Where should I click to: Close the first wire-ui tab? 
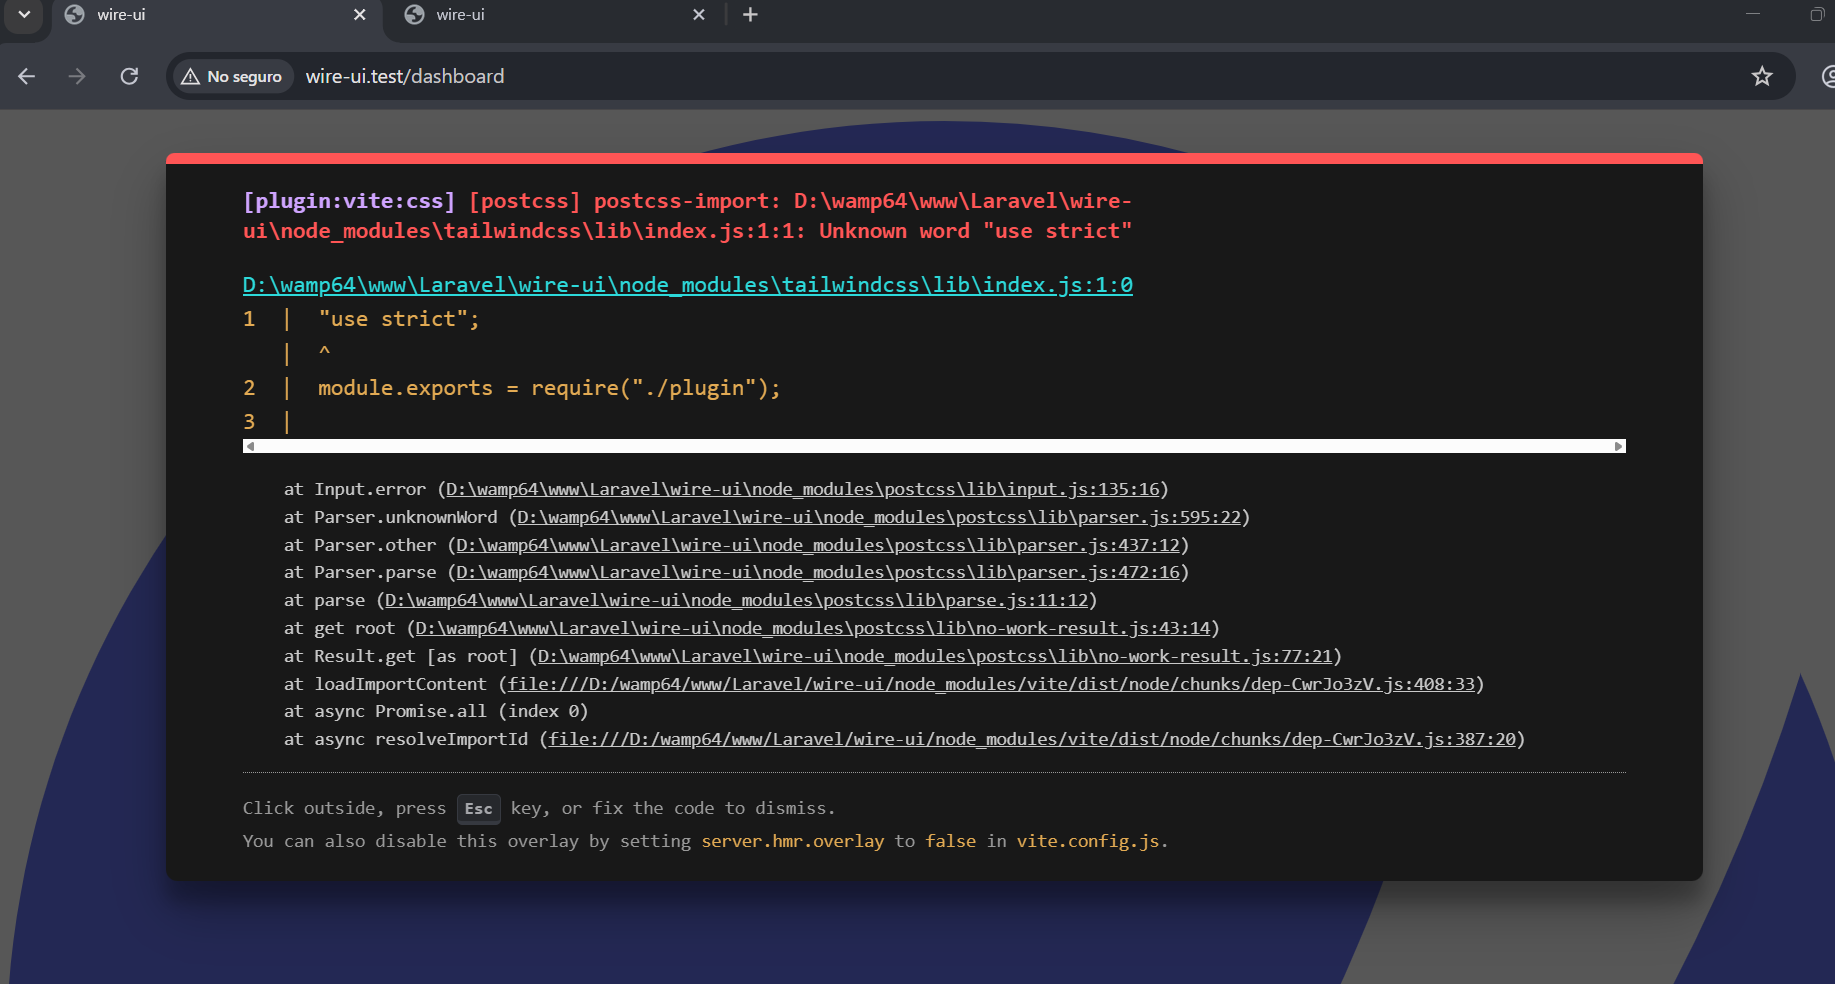point(360,15)
